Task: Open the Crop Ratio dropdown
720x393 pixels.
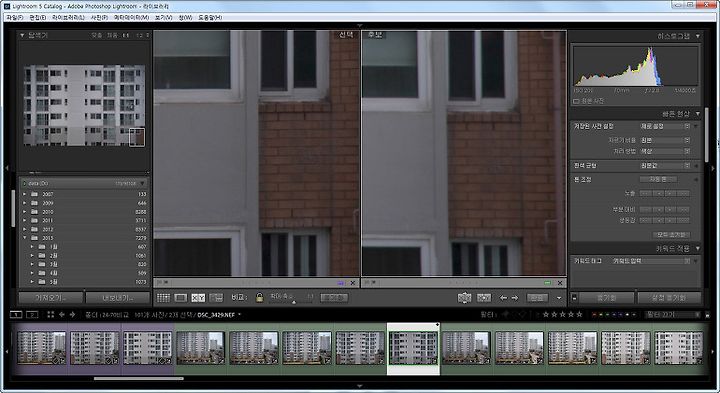Action: (664, 140)
